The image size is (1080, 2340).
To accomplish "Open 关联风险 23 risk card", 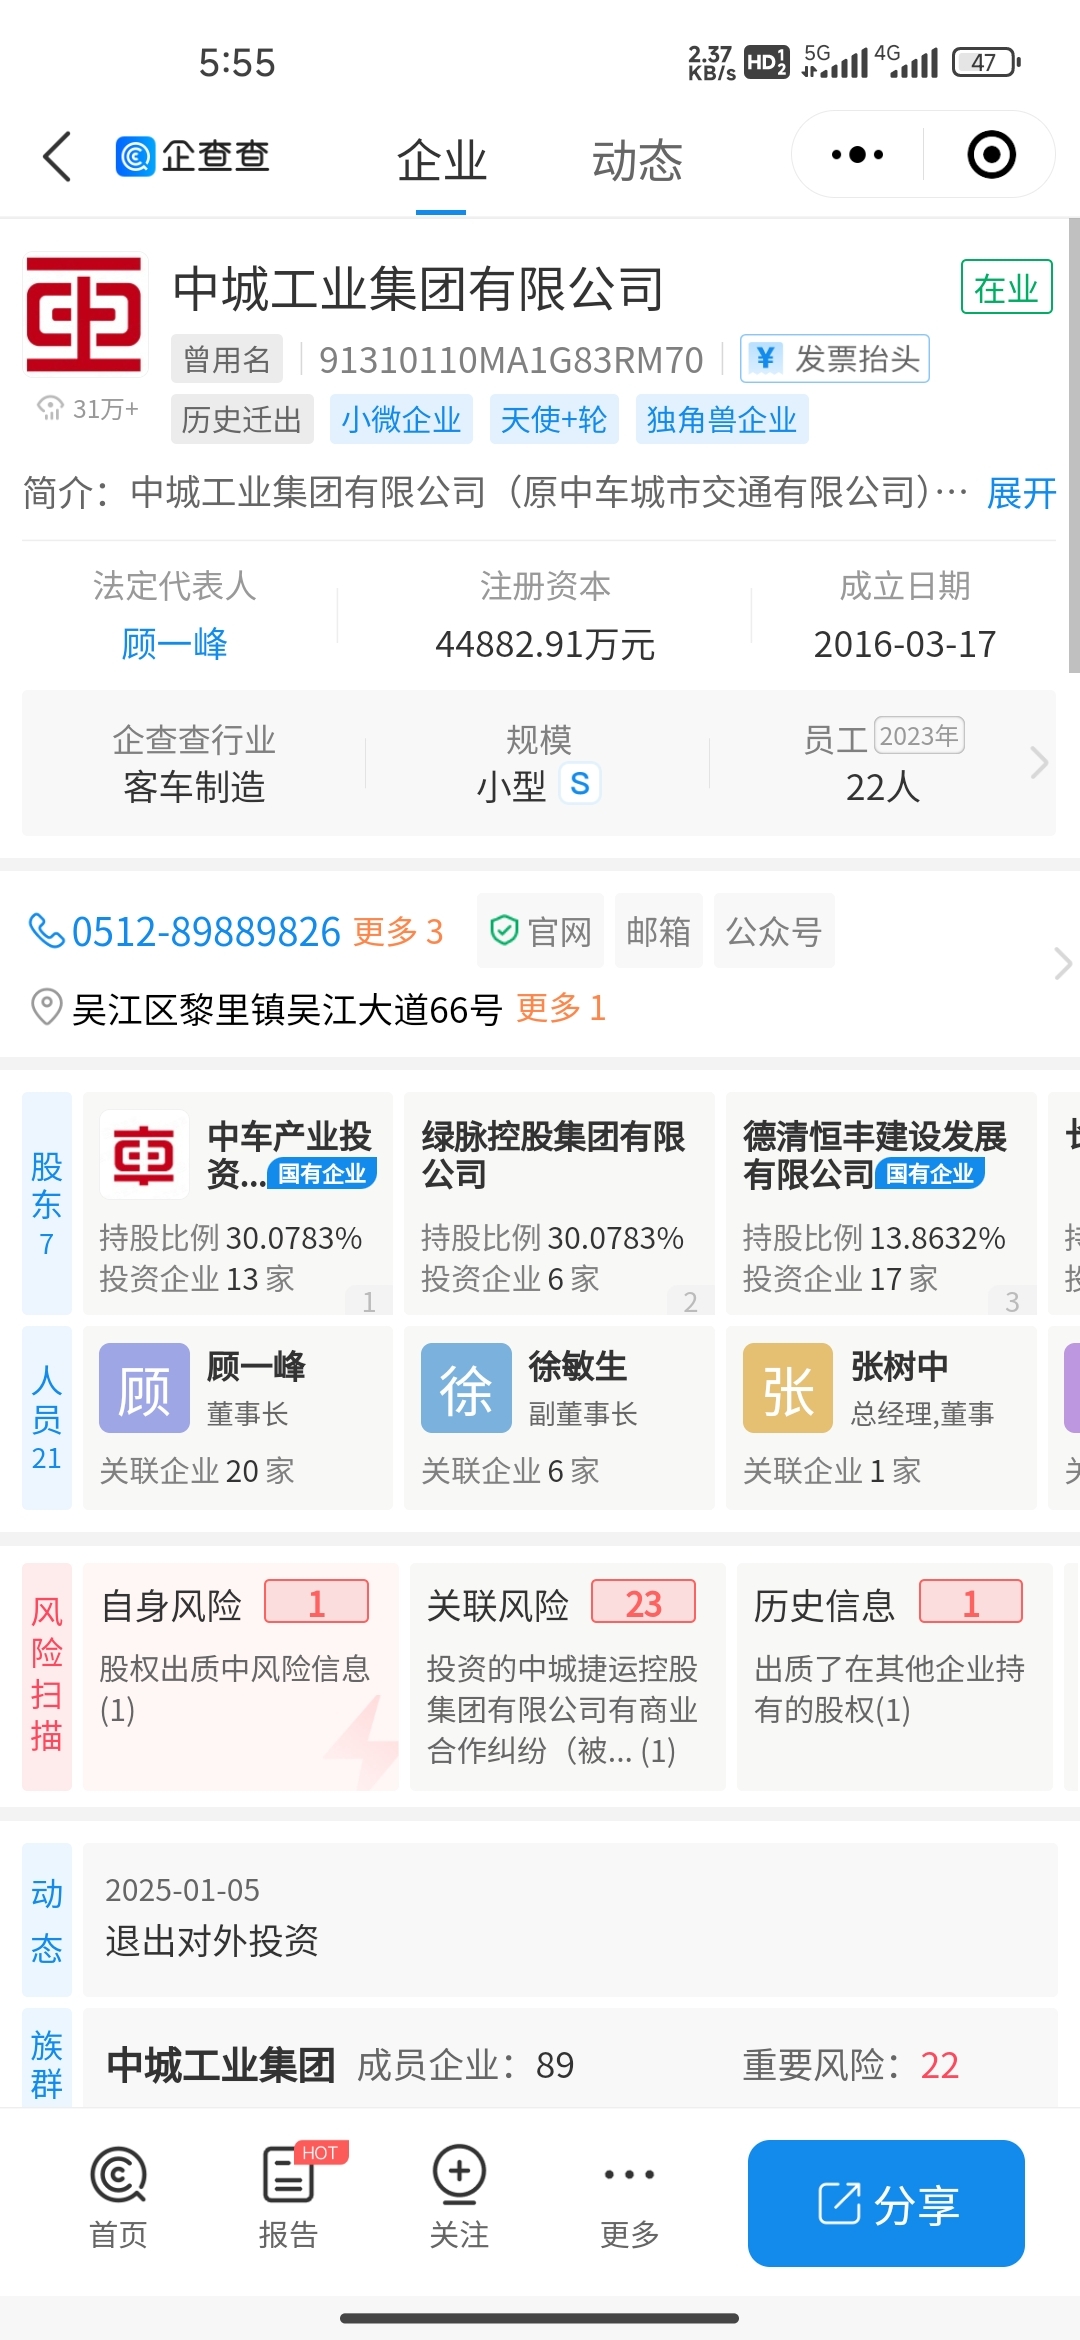I will click(567, 1676).
